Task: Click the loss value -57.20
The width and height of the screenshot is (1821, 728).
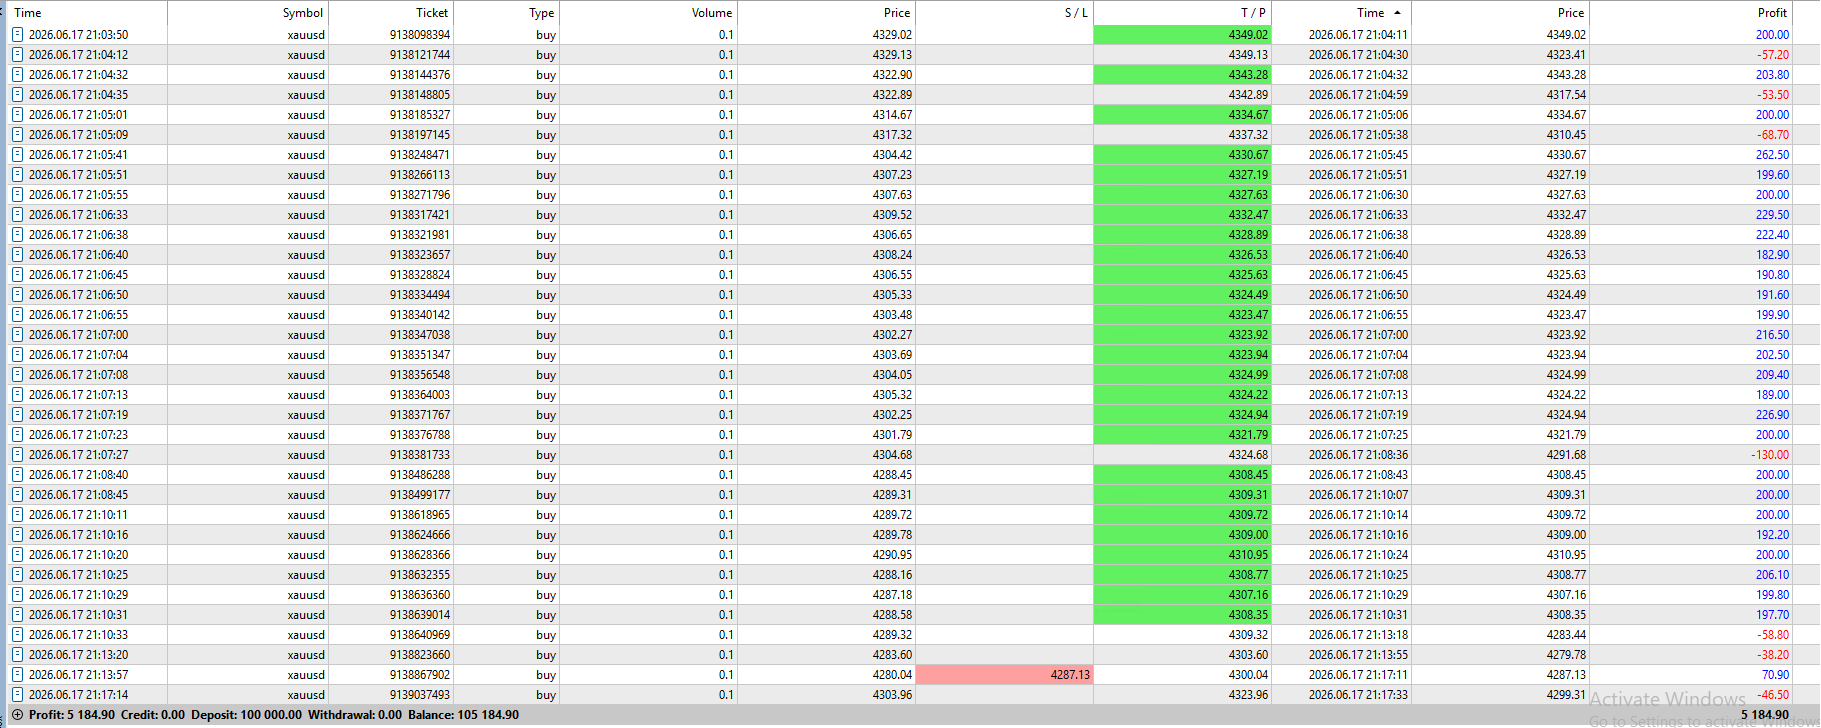Action: coord(1774,55)
